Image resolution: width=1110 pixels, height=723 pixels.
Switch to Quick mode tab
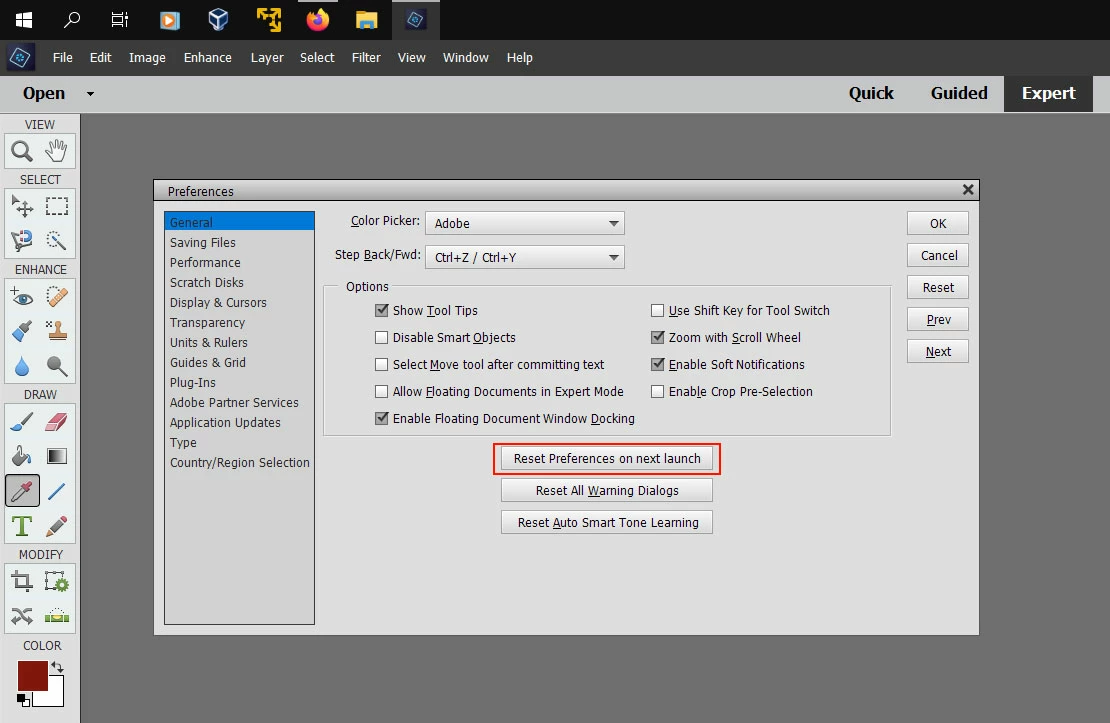pos(871,93)
